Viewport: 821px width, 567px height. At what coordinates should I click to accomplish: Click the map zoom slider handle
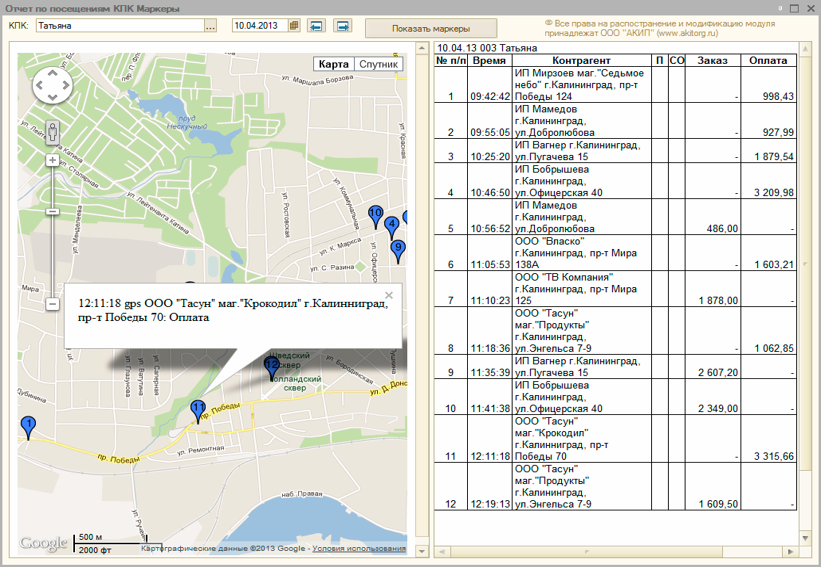(x=52, y=212)
